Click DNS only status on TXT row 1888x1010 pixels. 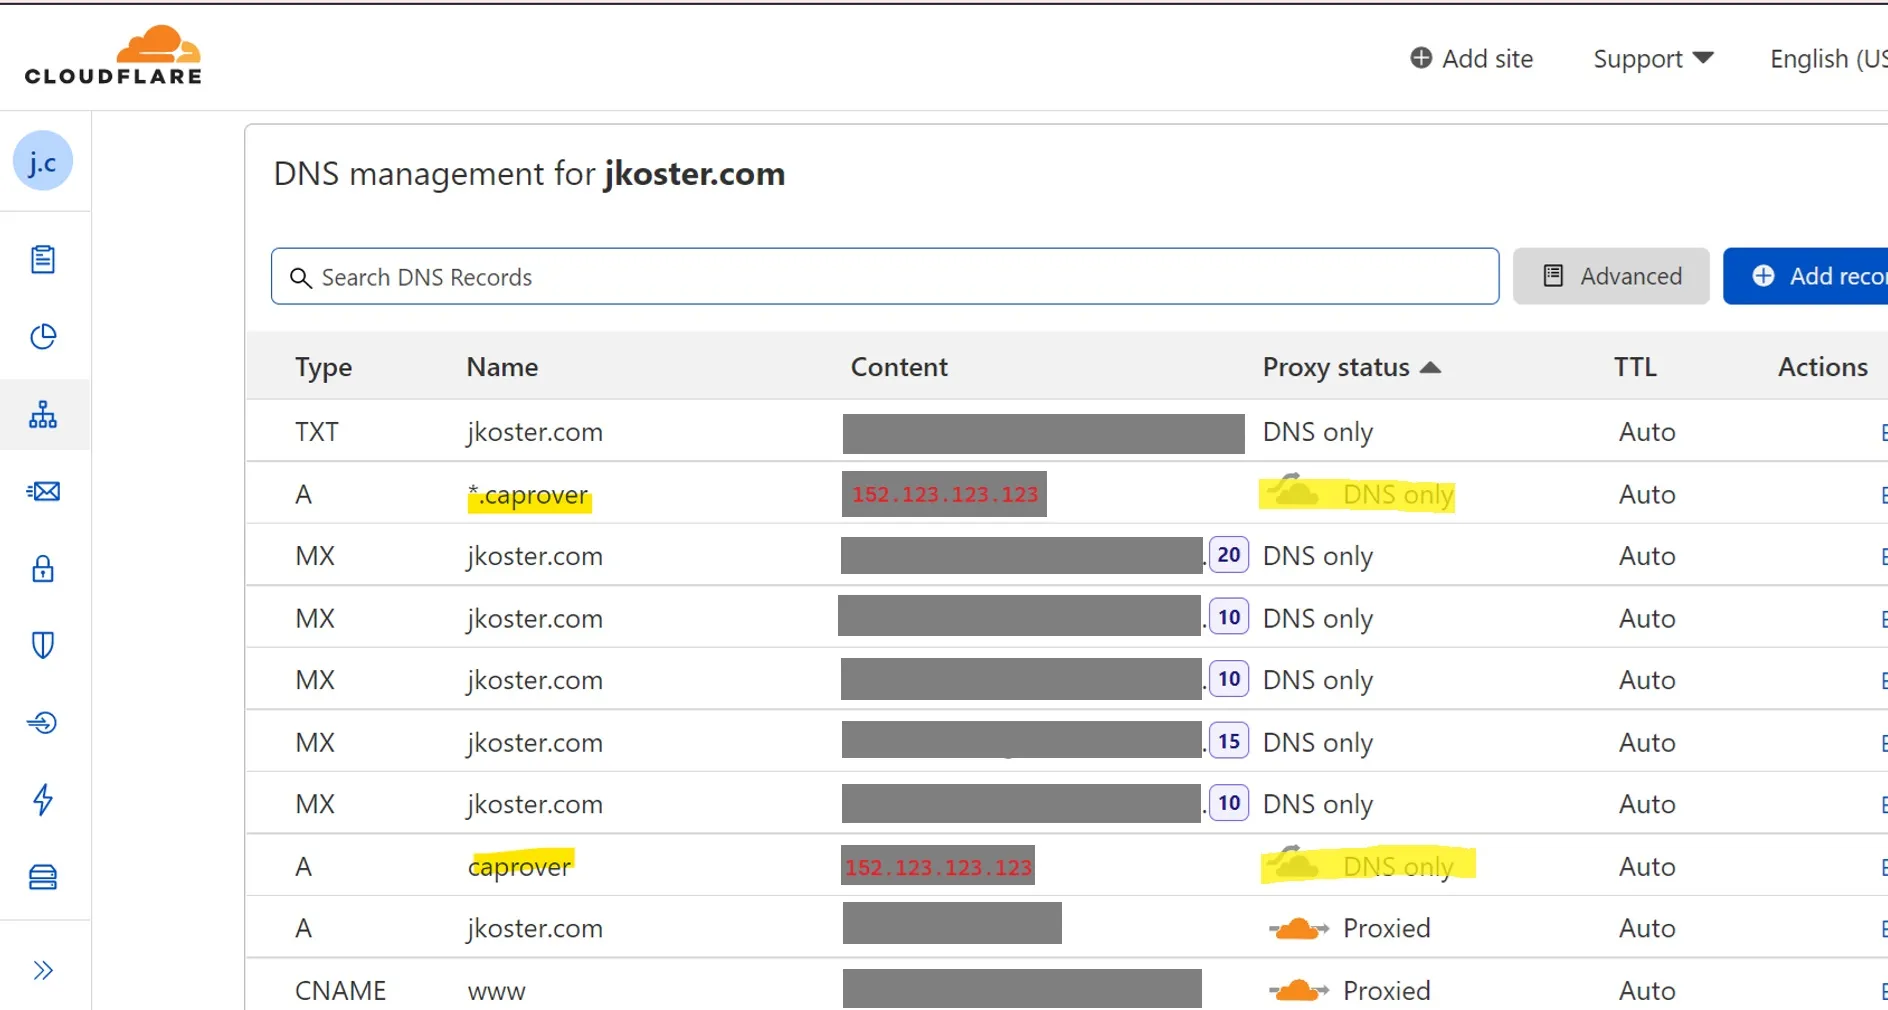coord(1318,432)
